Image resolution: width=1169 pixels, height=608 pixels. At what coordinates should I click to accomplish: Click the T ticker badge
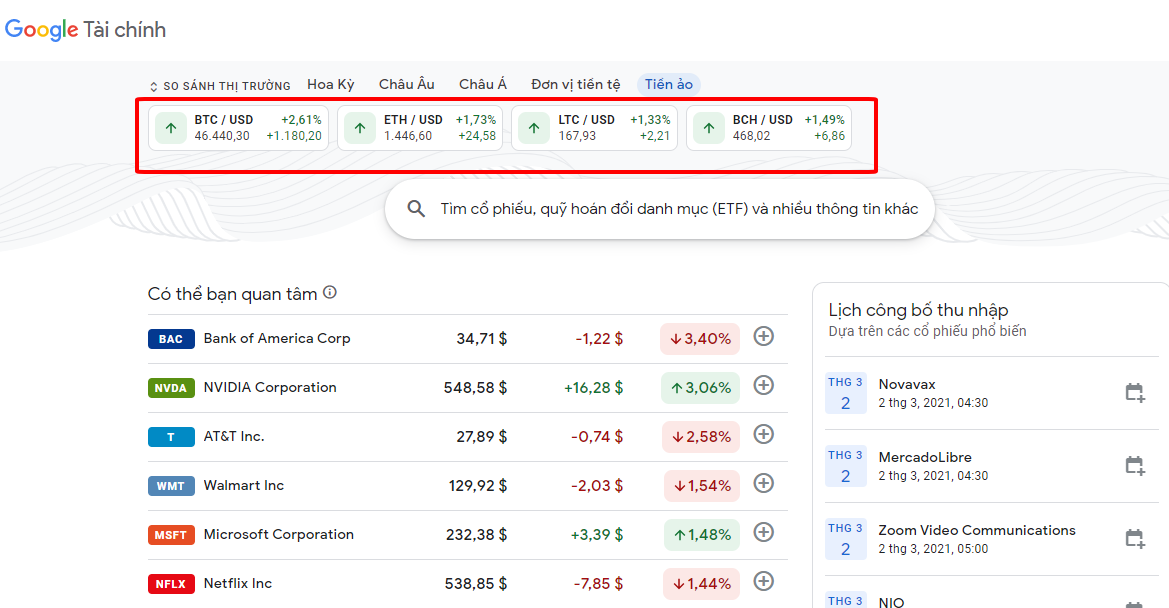pyautogui.click(x=171, y=437)
